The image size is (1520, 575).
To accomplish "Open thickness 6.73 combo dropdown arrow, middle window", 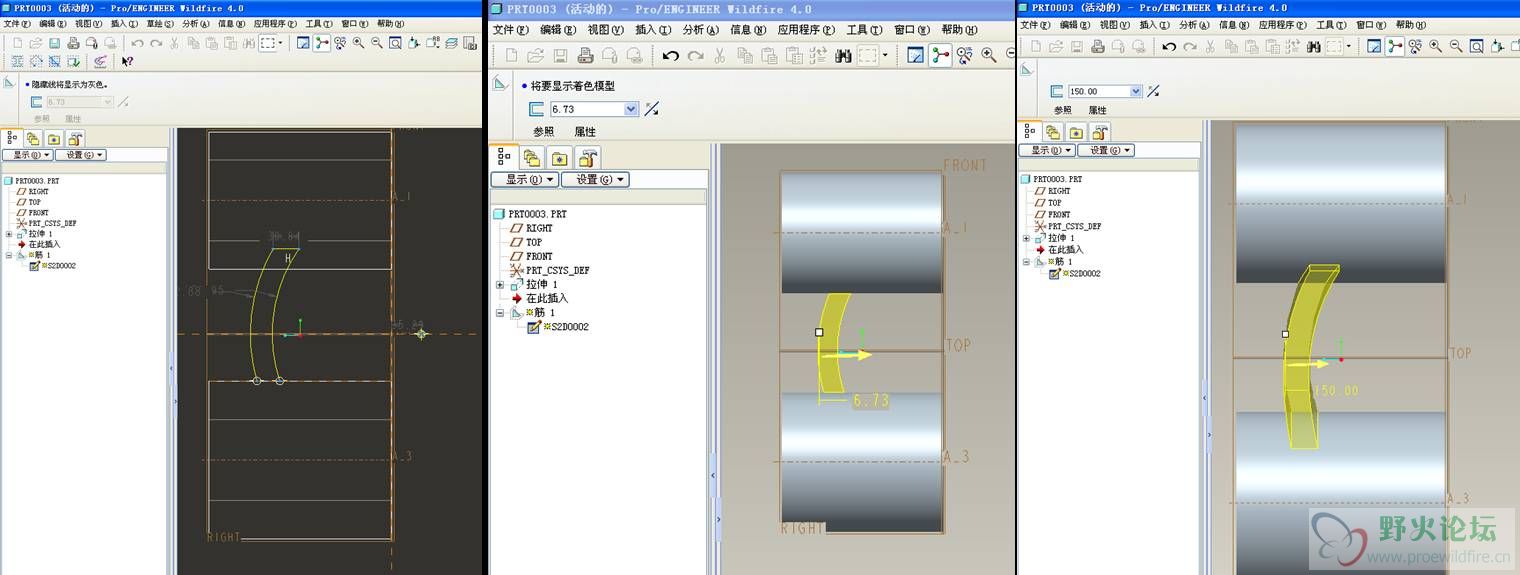I will point(631,109).
